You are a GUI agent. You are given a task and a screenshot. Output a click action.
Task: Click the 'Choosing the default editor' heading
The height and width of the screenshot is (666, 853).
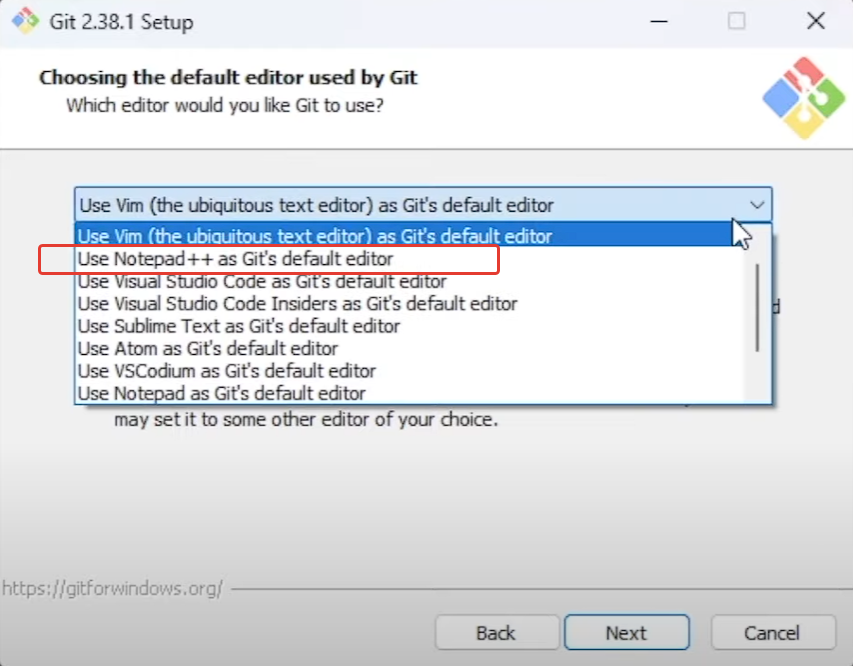pyautogui.click(x=228, y=78)
